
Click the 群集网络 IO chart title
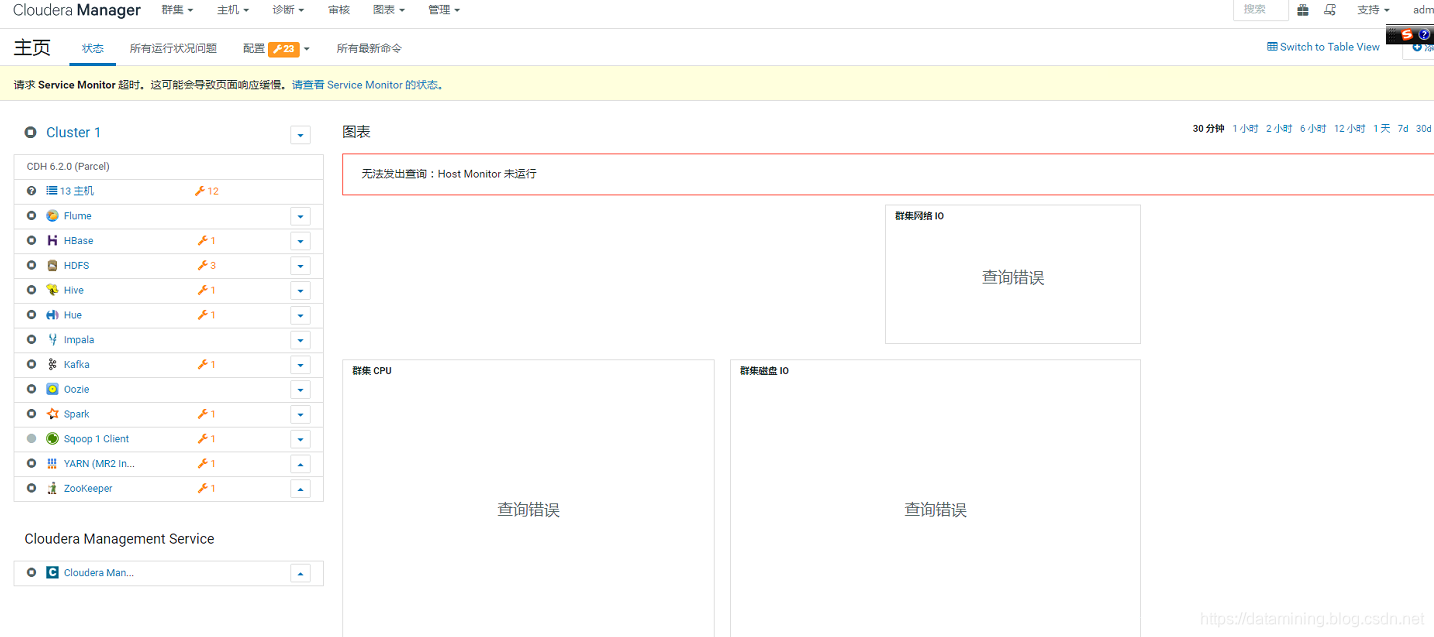pyautogui.click(x=919, y=216)
